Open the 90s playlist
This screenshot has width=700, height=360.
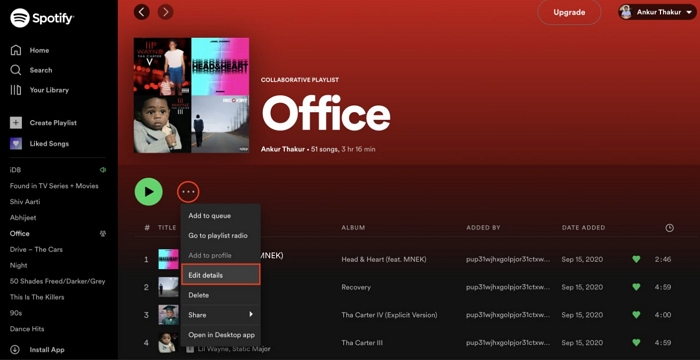[16, 313]
